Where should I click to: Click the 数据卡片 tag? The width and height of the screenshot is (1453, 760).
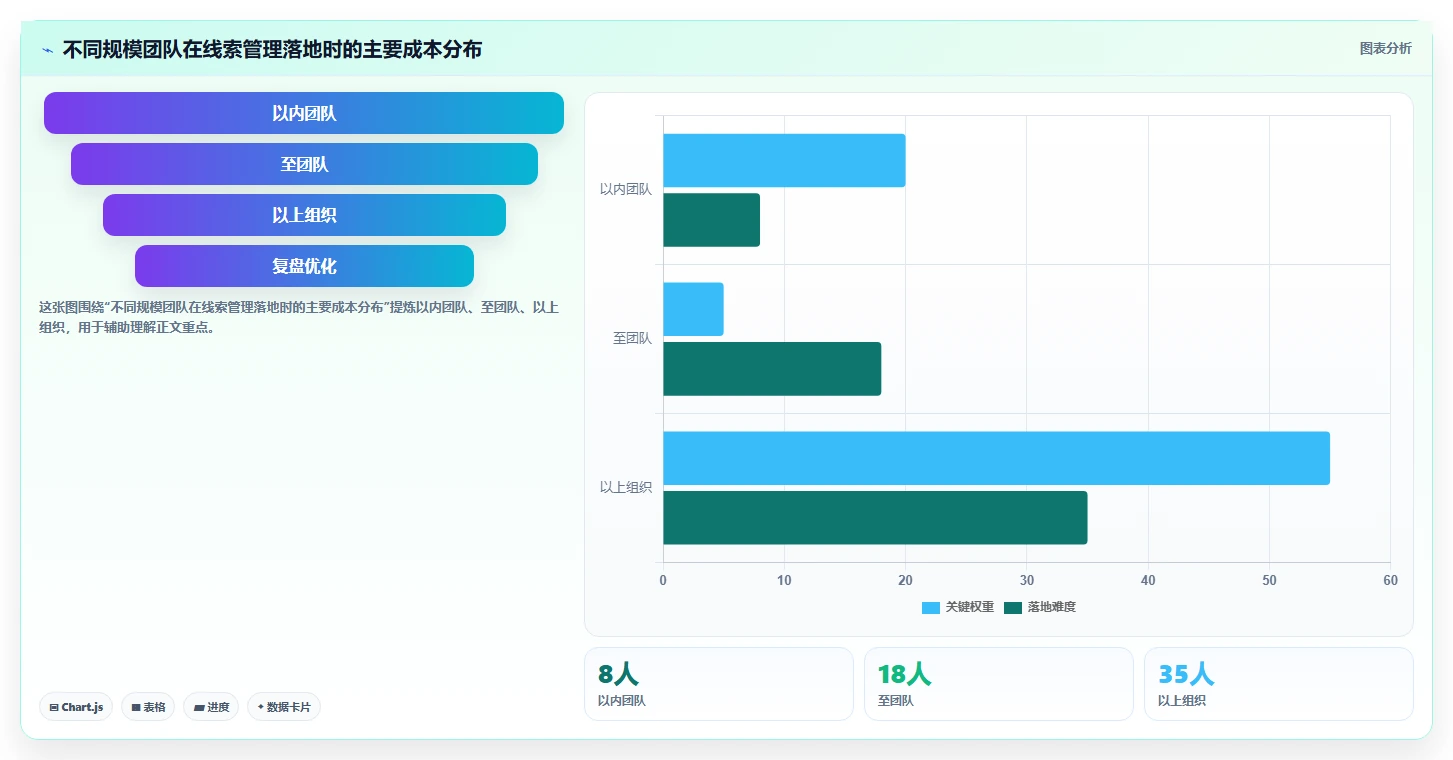point(284,707)
